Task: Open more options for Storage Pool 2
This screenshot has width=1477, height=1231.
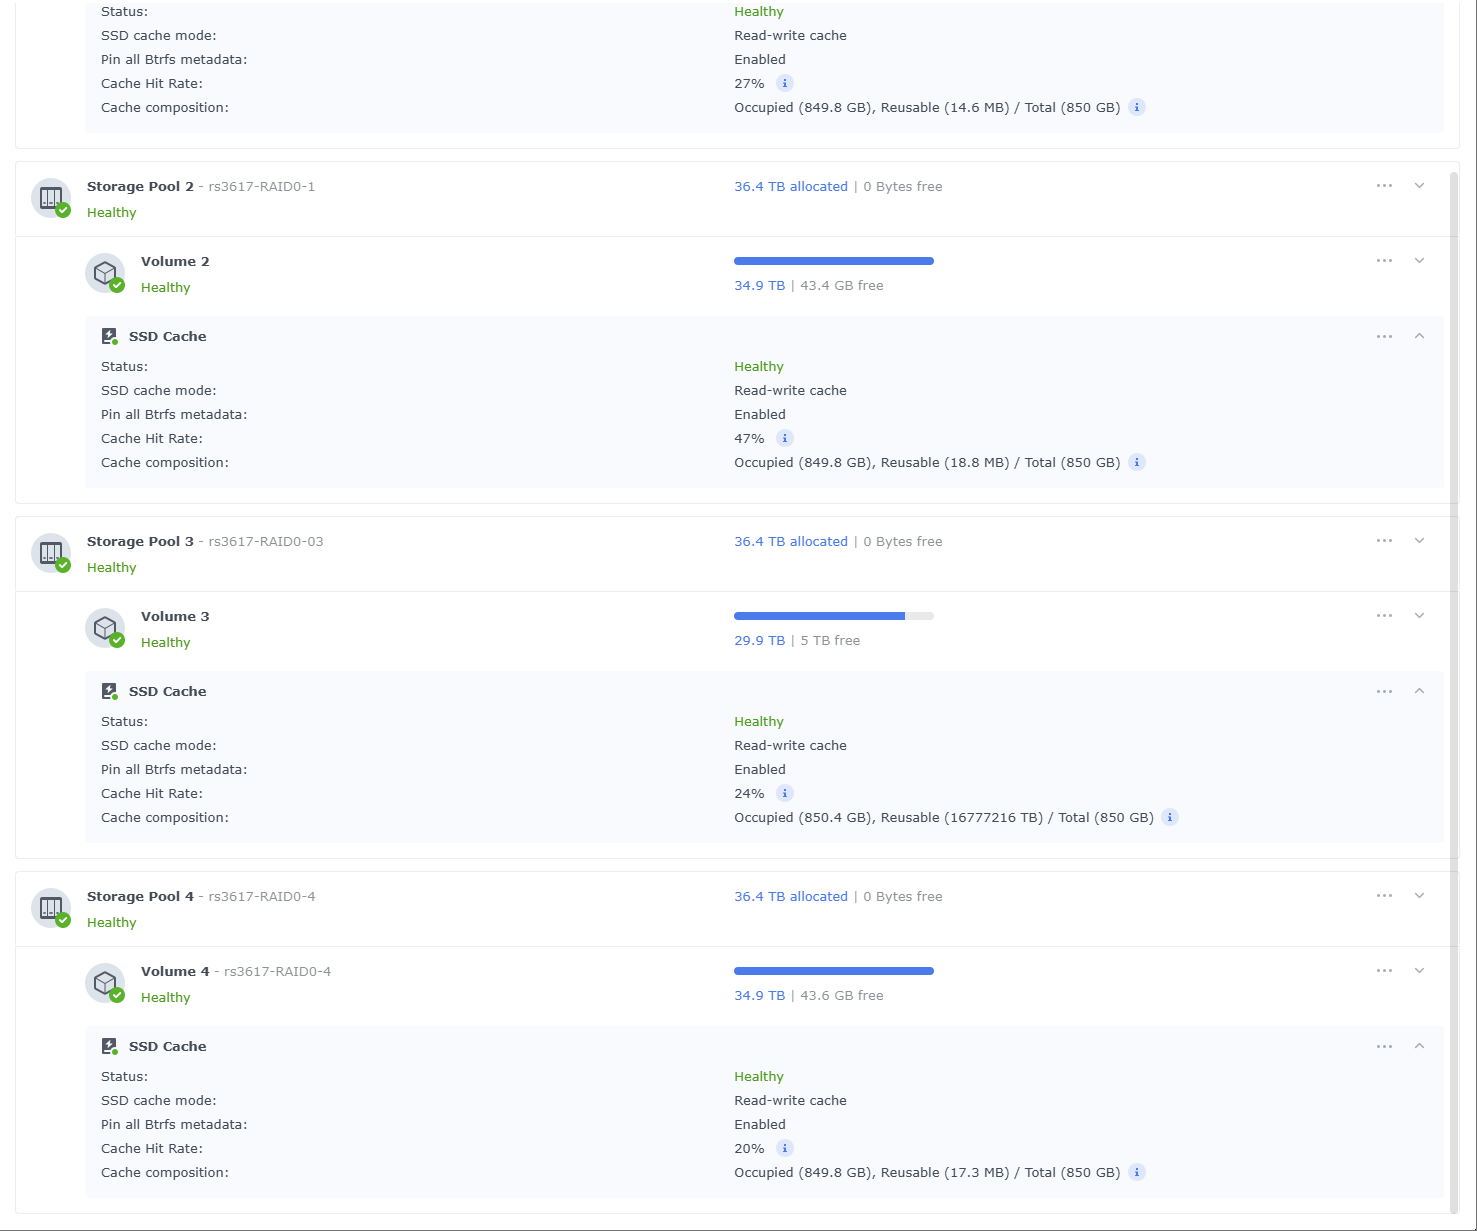Action: (x=1384, y=186)
